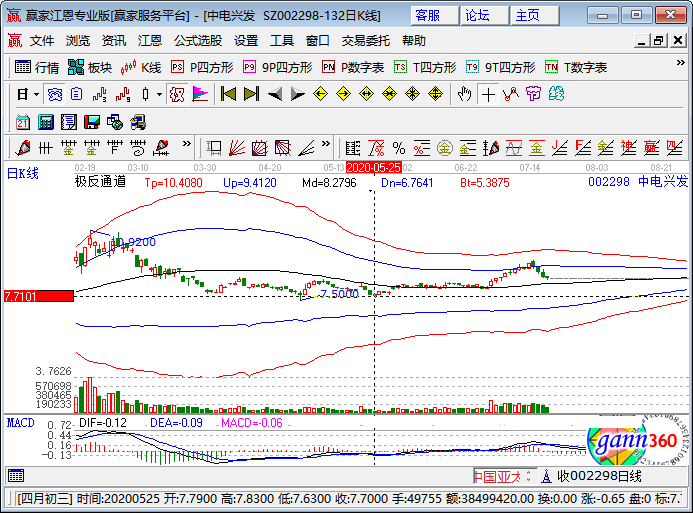Expand the top toolbar overflow chevron
Viewport: 693px width, 513px height.
(681, 63)
